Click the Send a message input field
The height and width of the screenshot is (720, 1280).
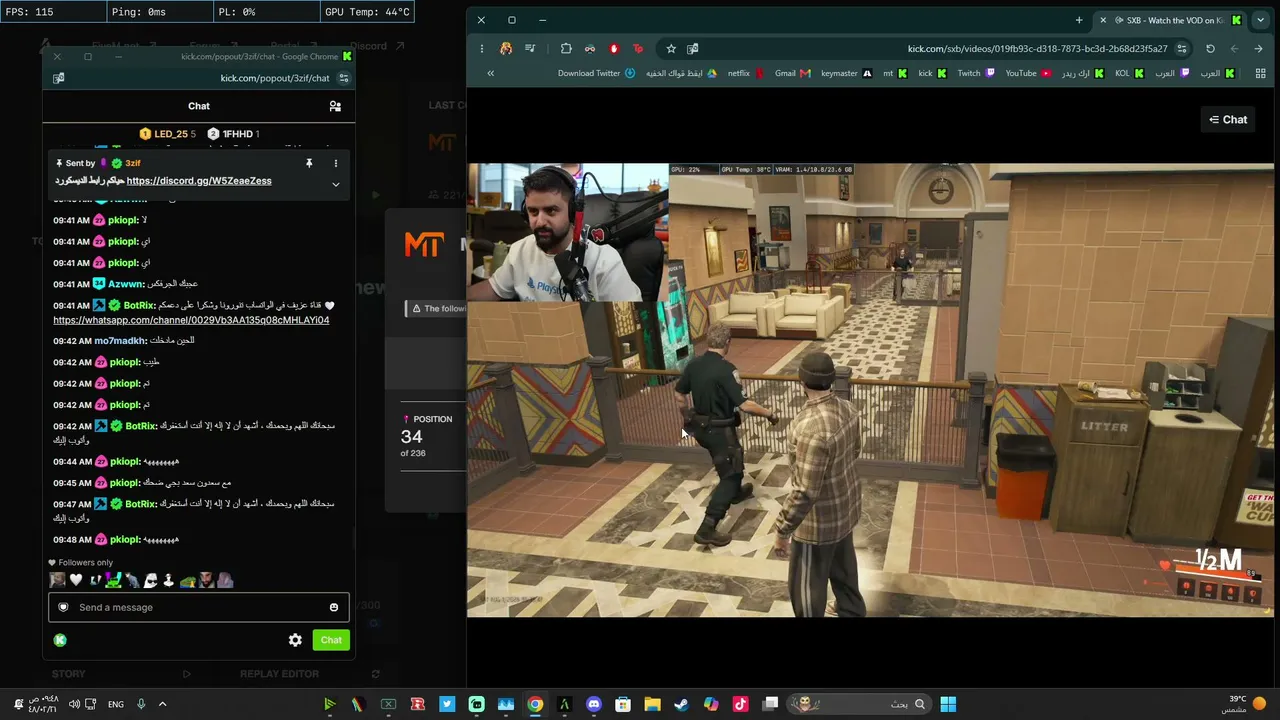(199, 607)
